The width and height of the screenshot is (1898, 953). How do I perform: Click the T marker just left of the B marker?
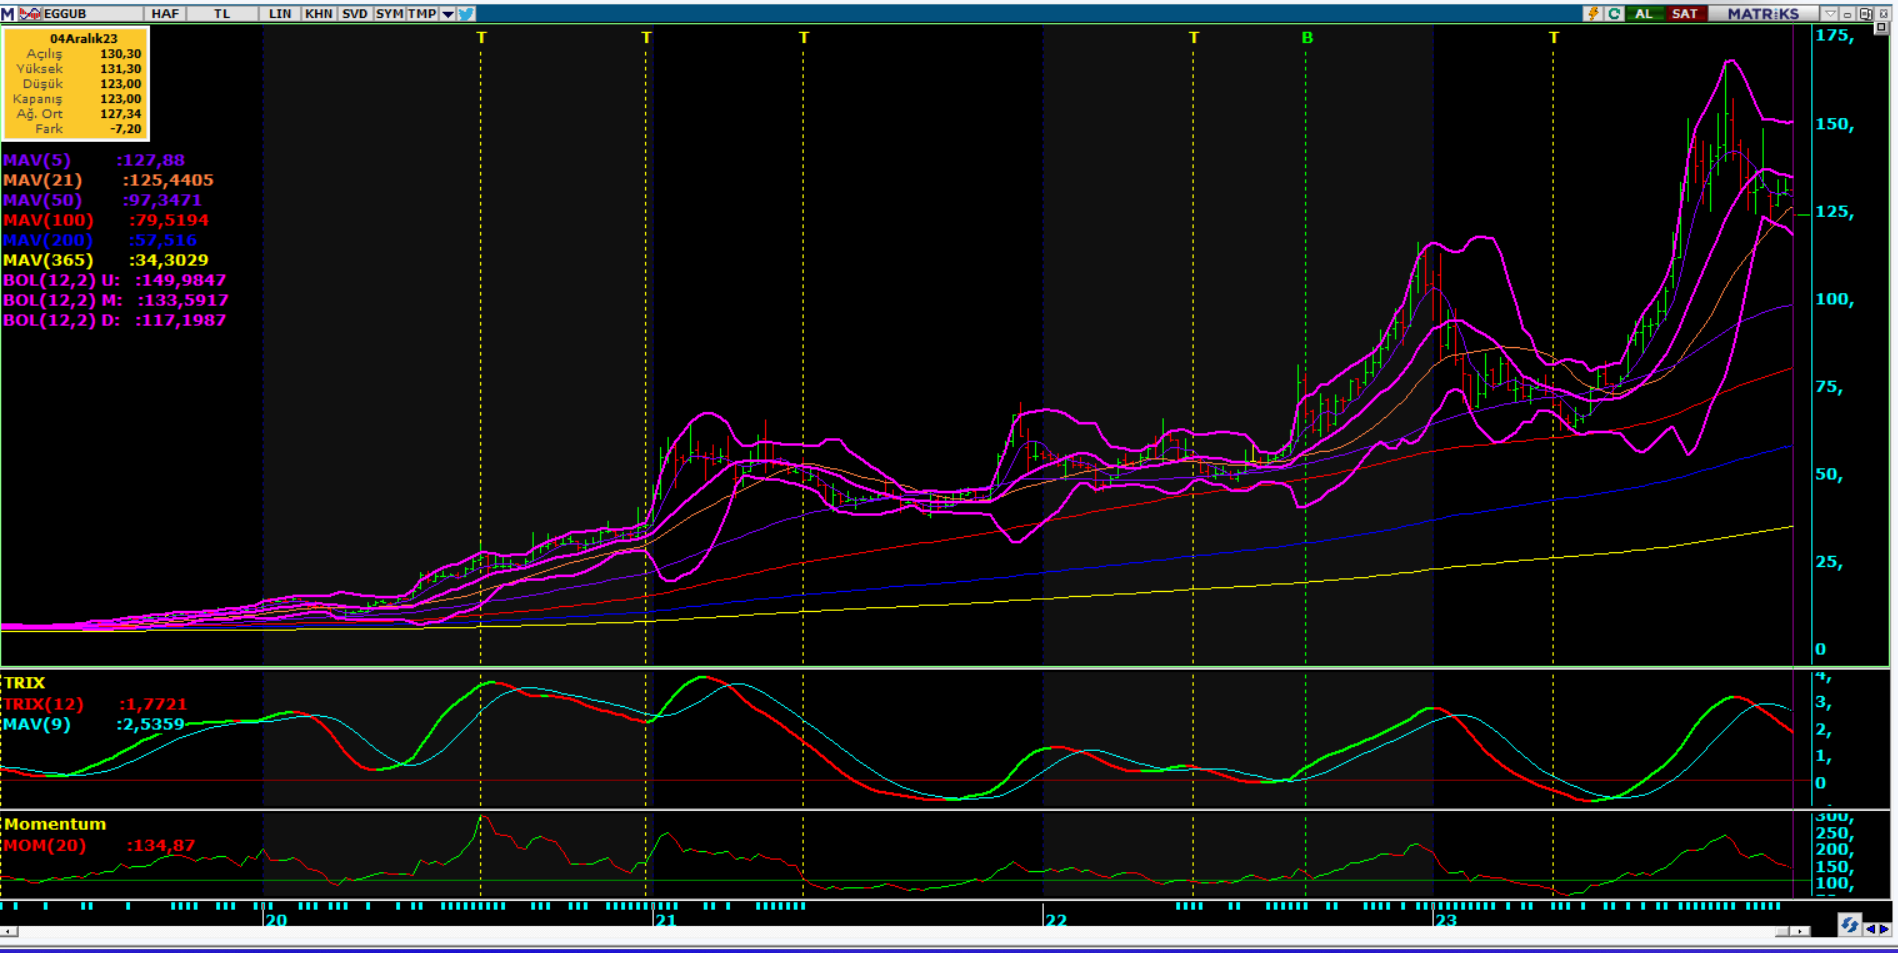tap(1194, 38)
